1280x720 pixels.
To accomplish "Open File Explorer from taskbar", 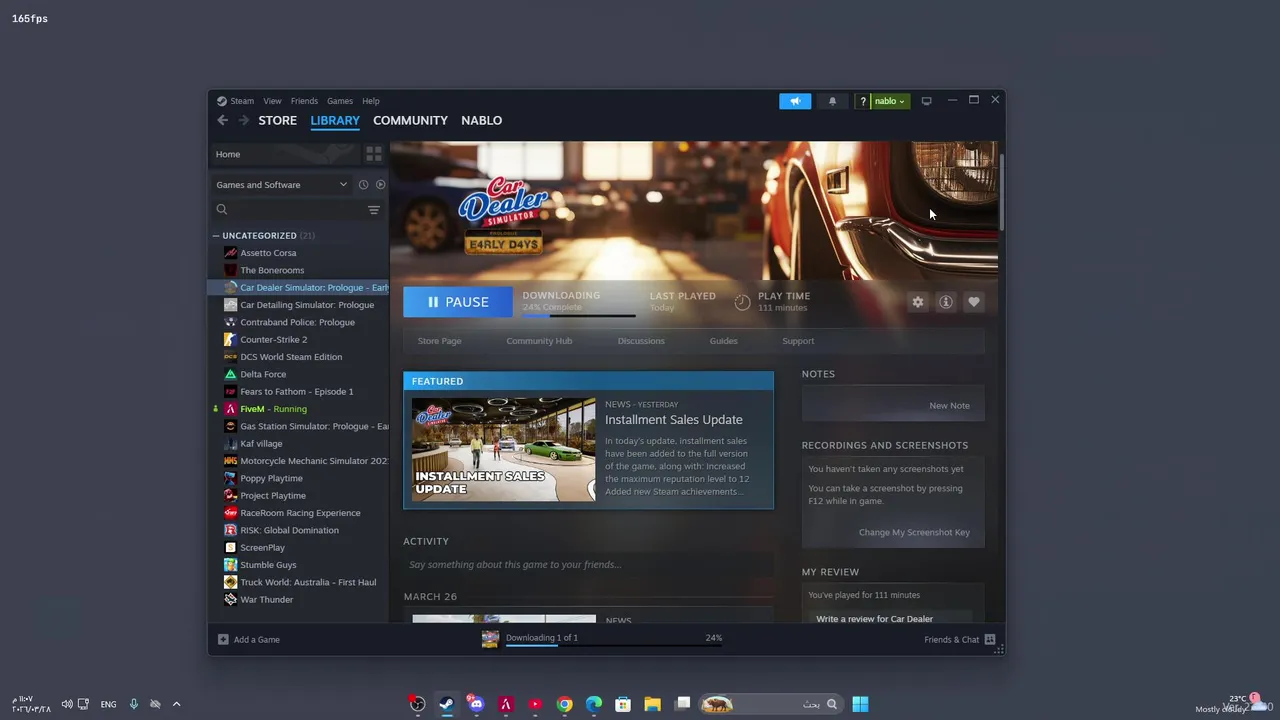I will 652,704.
